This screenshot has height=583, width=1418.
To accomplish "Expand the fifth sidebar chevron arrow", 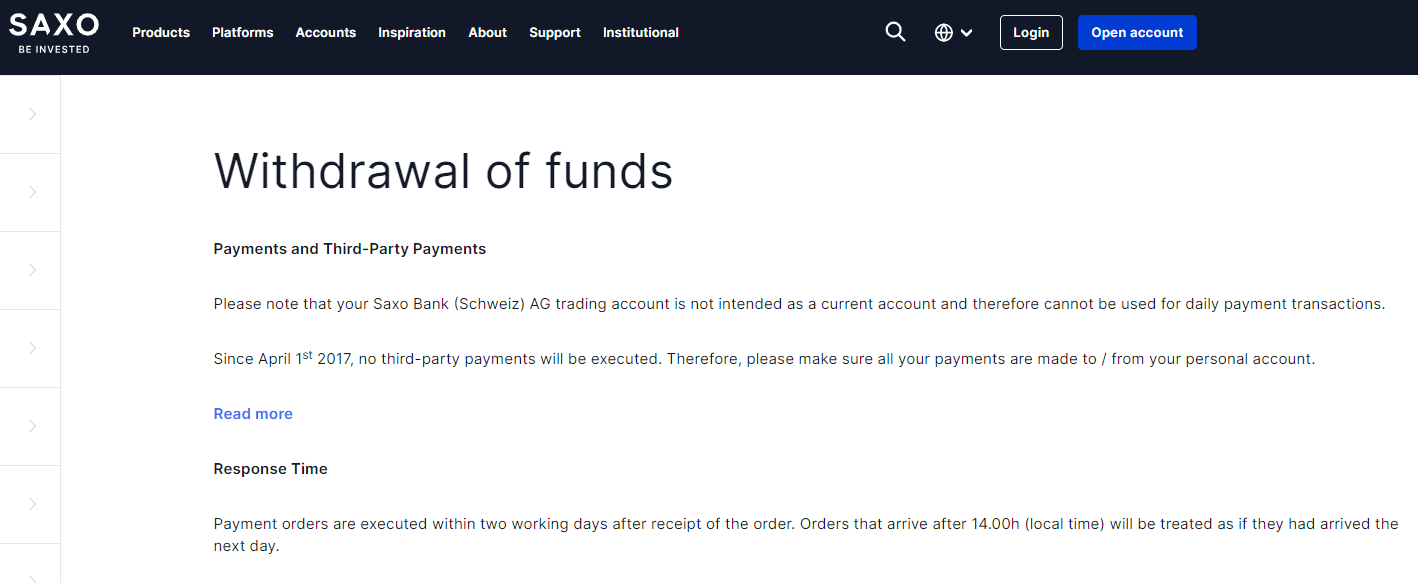I will pyautogui.click(x=32, y=426).
